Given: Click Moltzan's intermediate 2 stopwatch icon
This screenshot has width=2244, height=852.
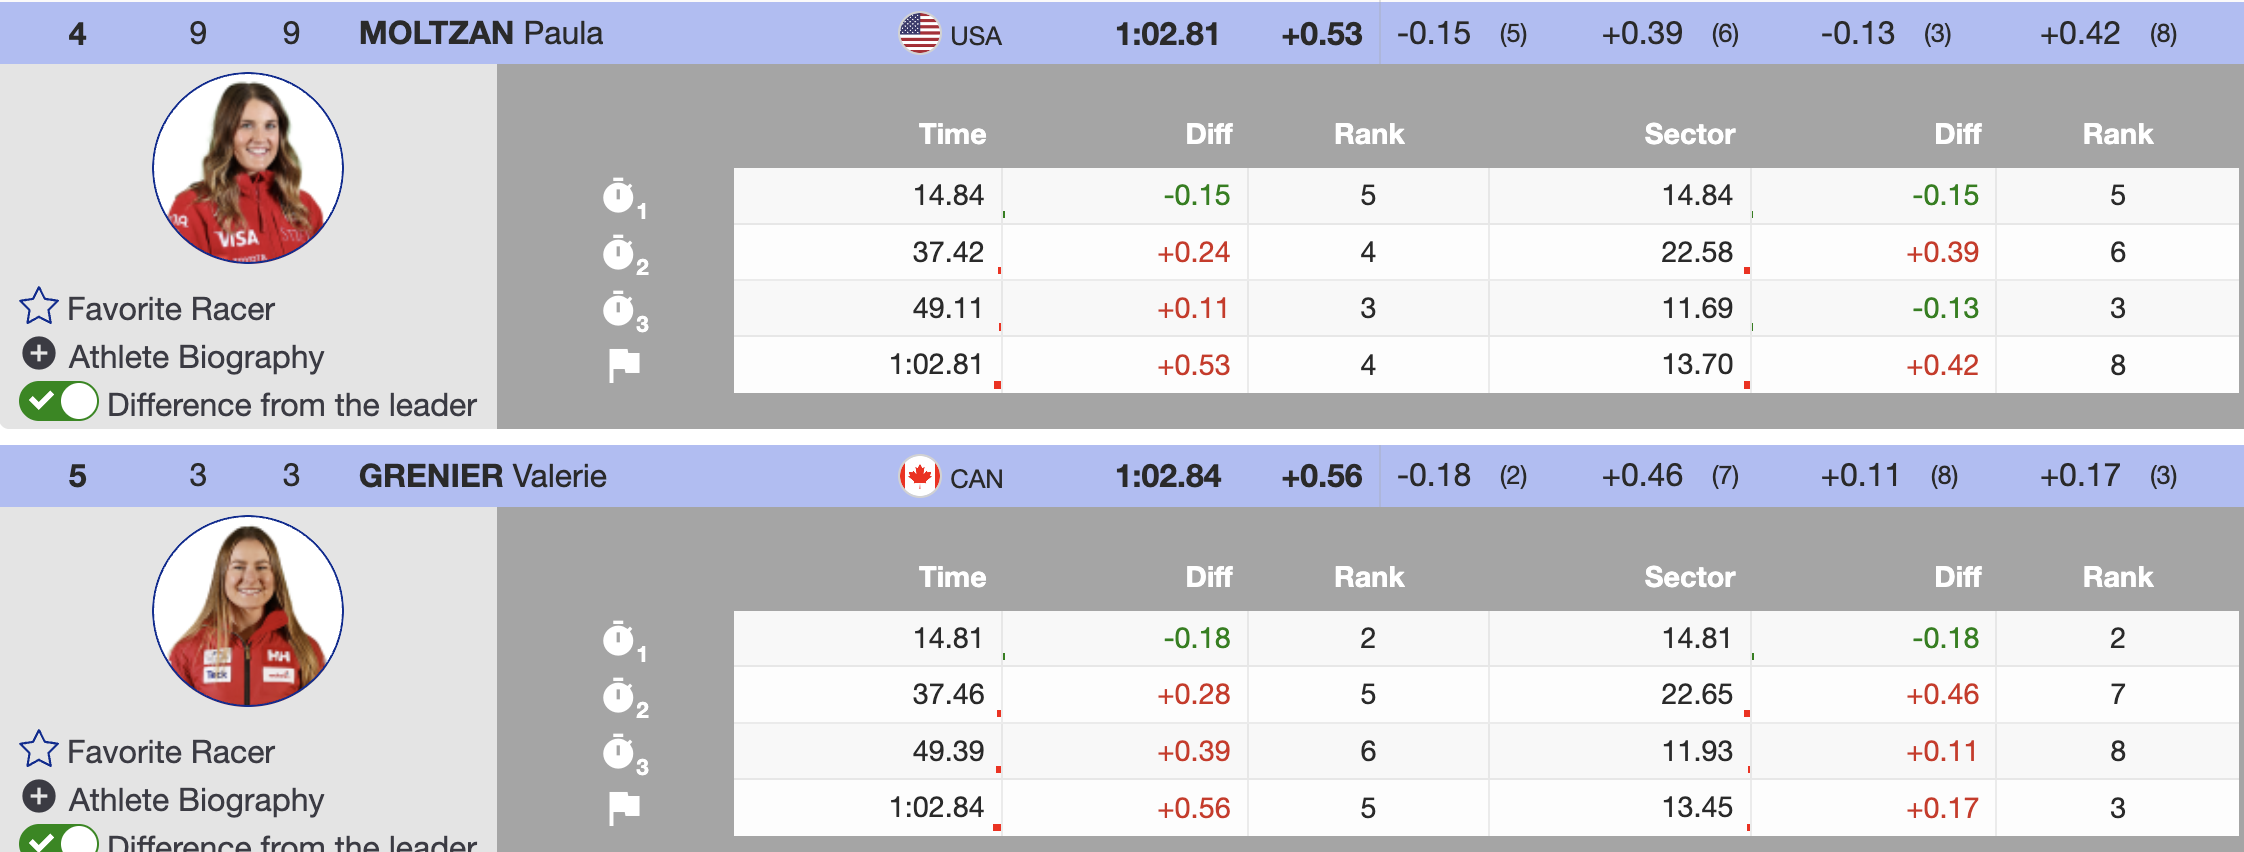Looking at the screenshot, I should point(619,253).
